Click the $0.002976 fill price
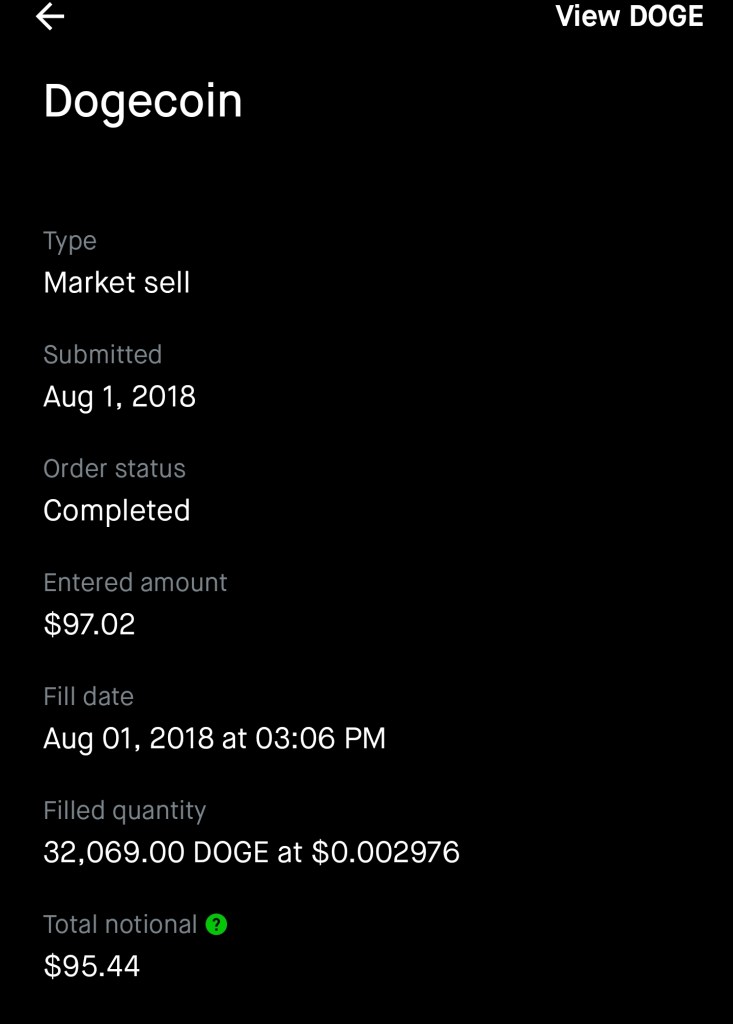Viewport: 733px width, 1024px height. coord(386,853)
